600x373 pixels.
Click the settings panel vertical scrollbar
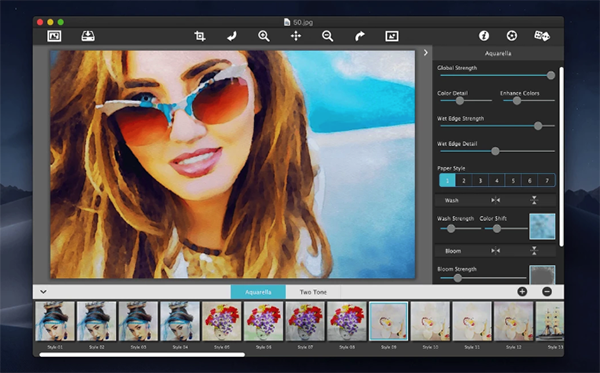(561, 157)
